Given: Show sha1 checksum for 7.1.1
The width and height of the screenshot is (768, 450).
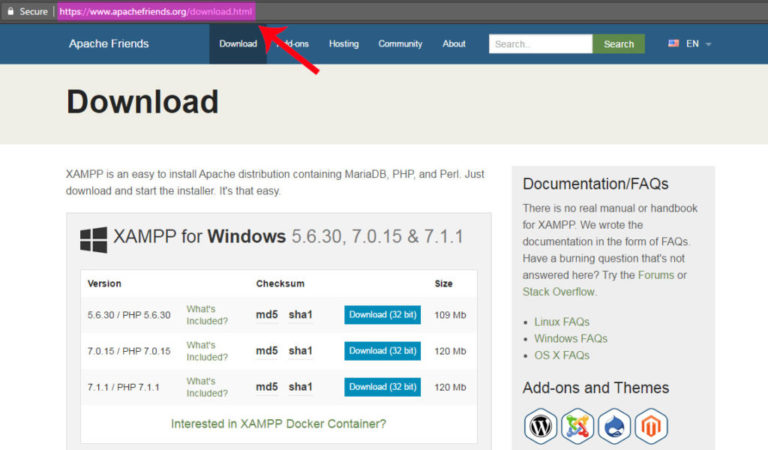Looking at the screenshot, I should (300, 387).
